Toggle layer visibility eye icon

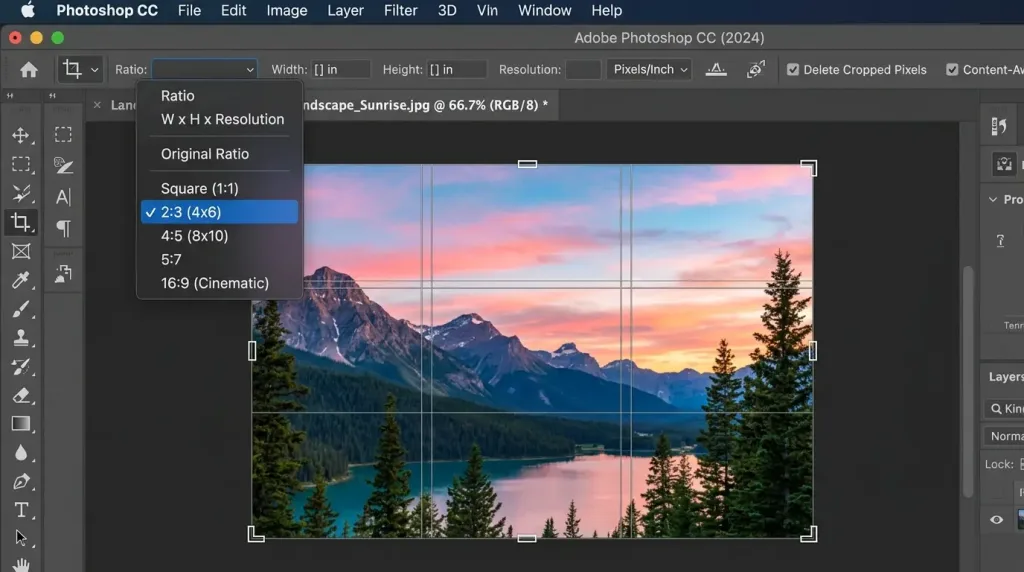997,520
